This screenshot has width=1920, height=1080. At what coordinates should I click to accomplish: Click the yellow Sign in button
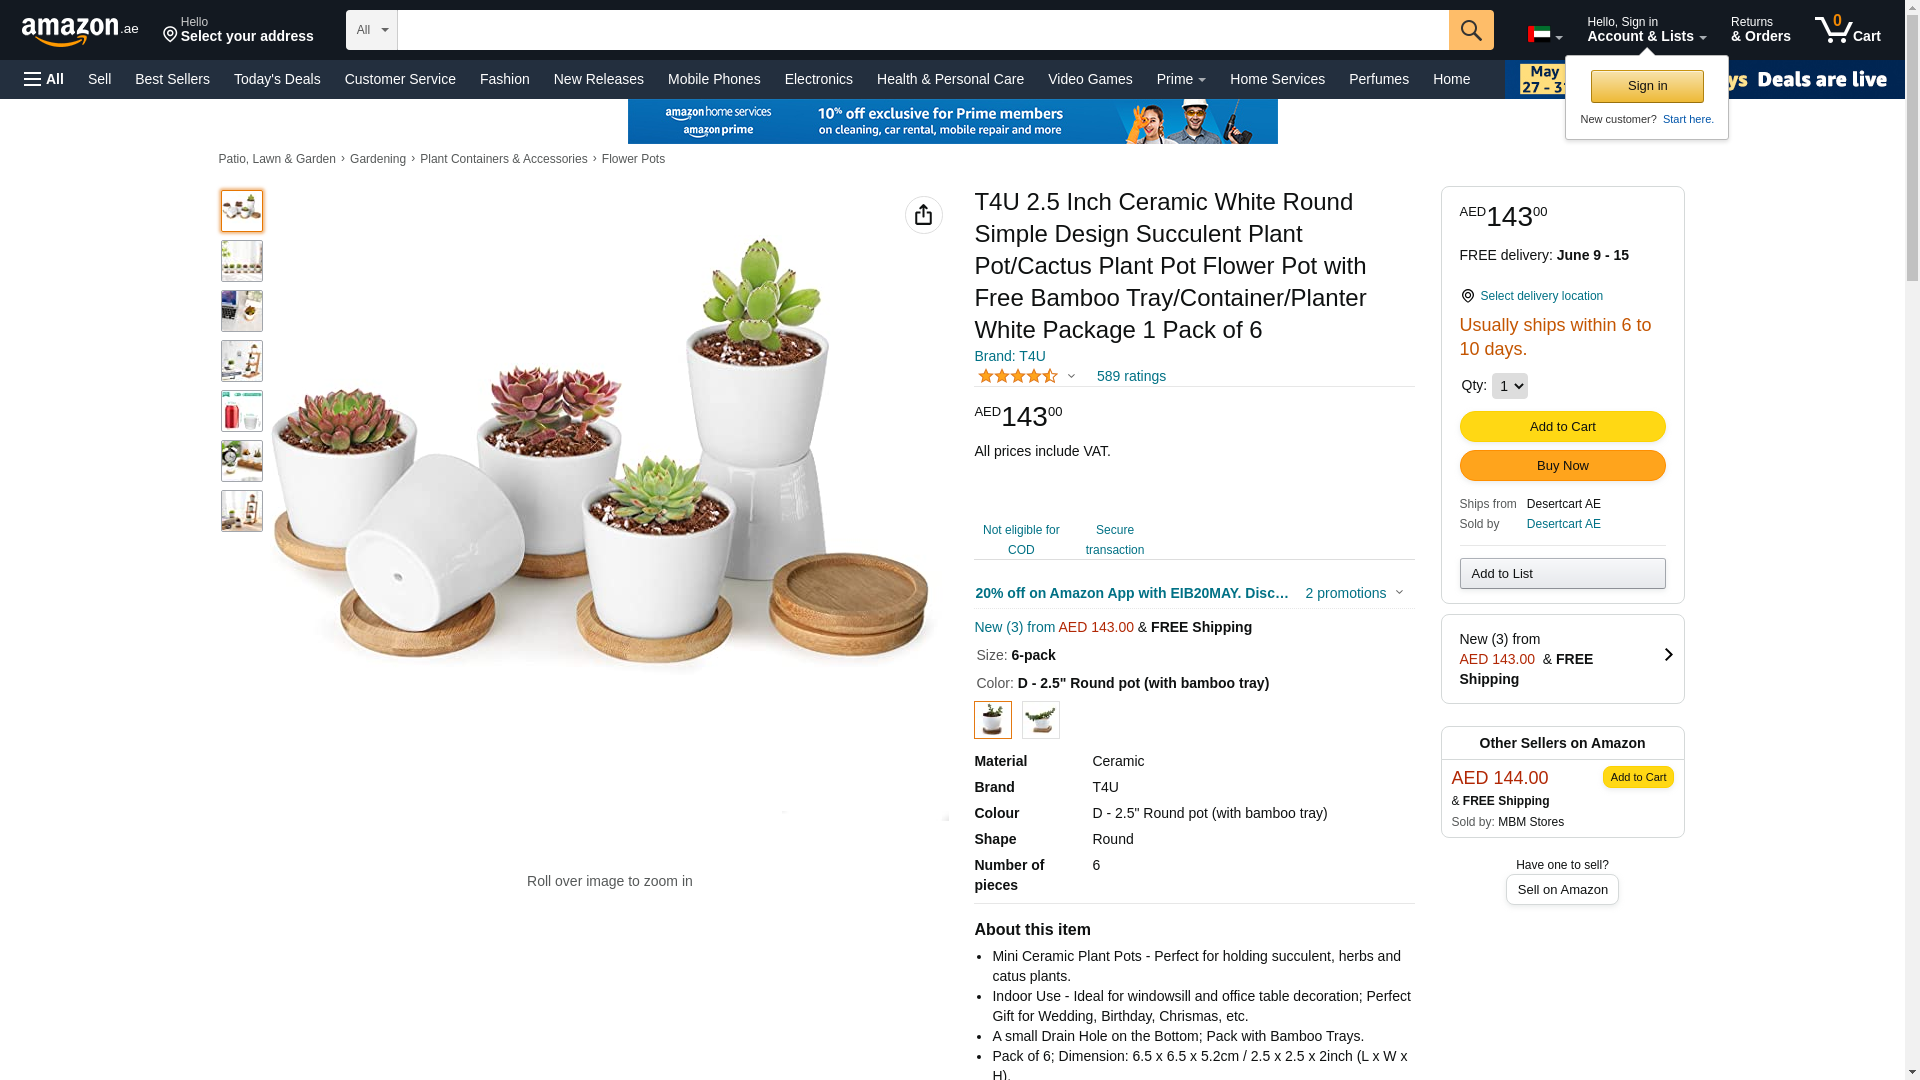(x=1647, y=86)
